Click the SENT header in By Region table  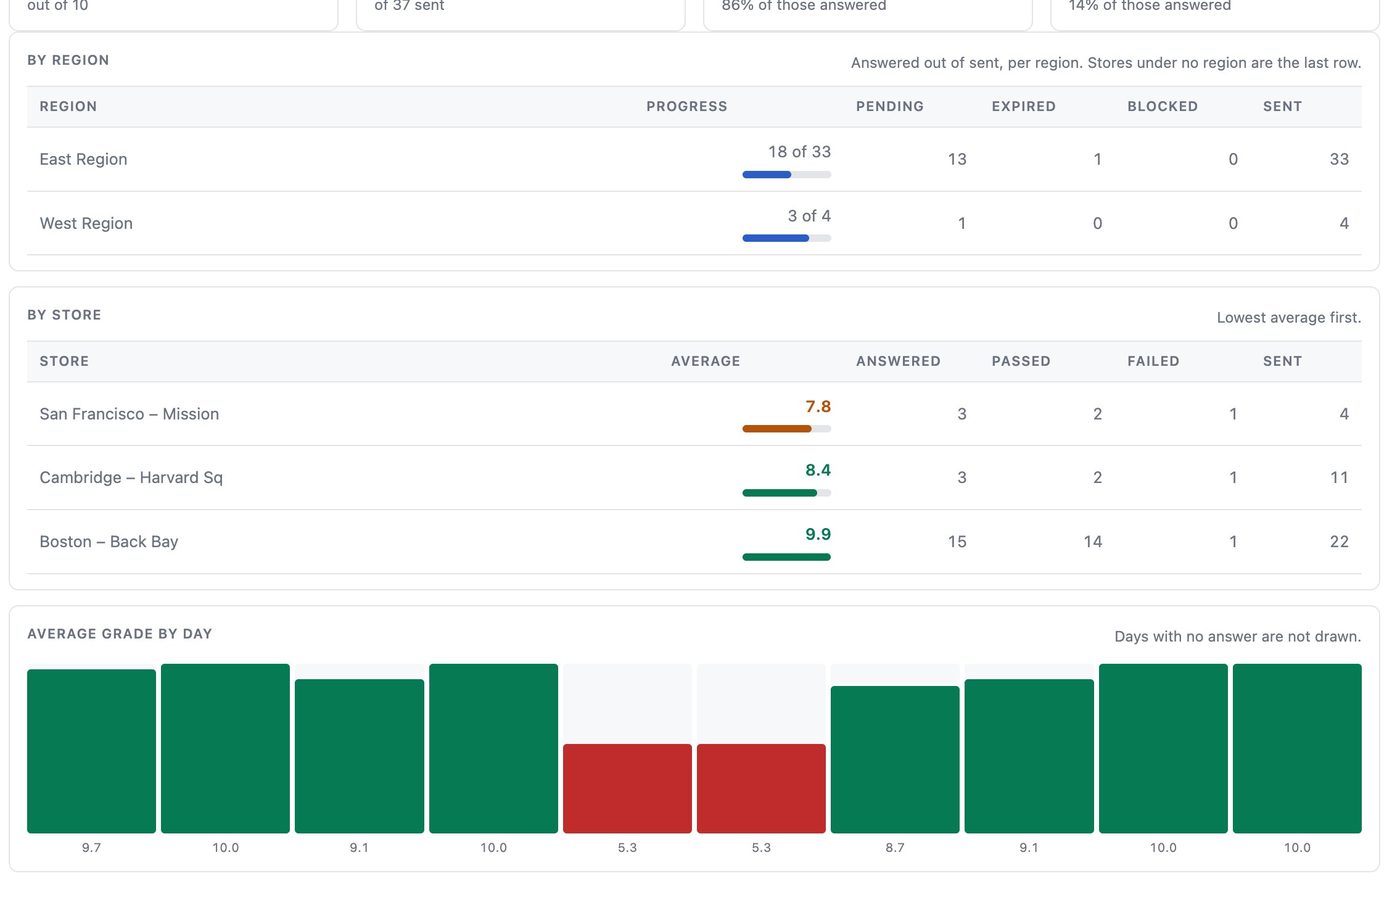1282,106
